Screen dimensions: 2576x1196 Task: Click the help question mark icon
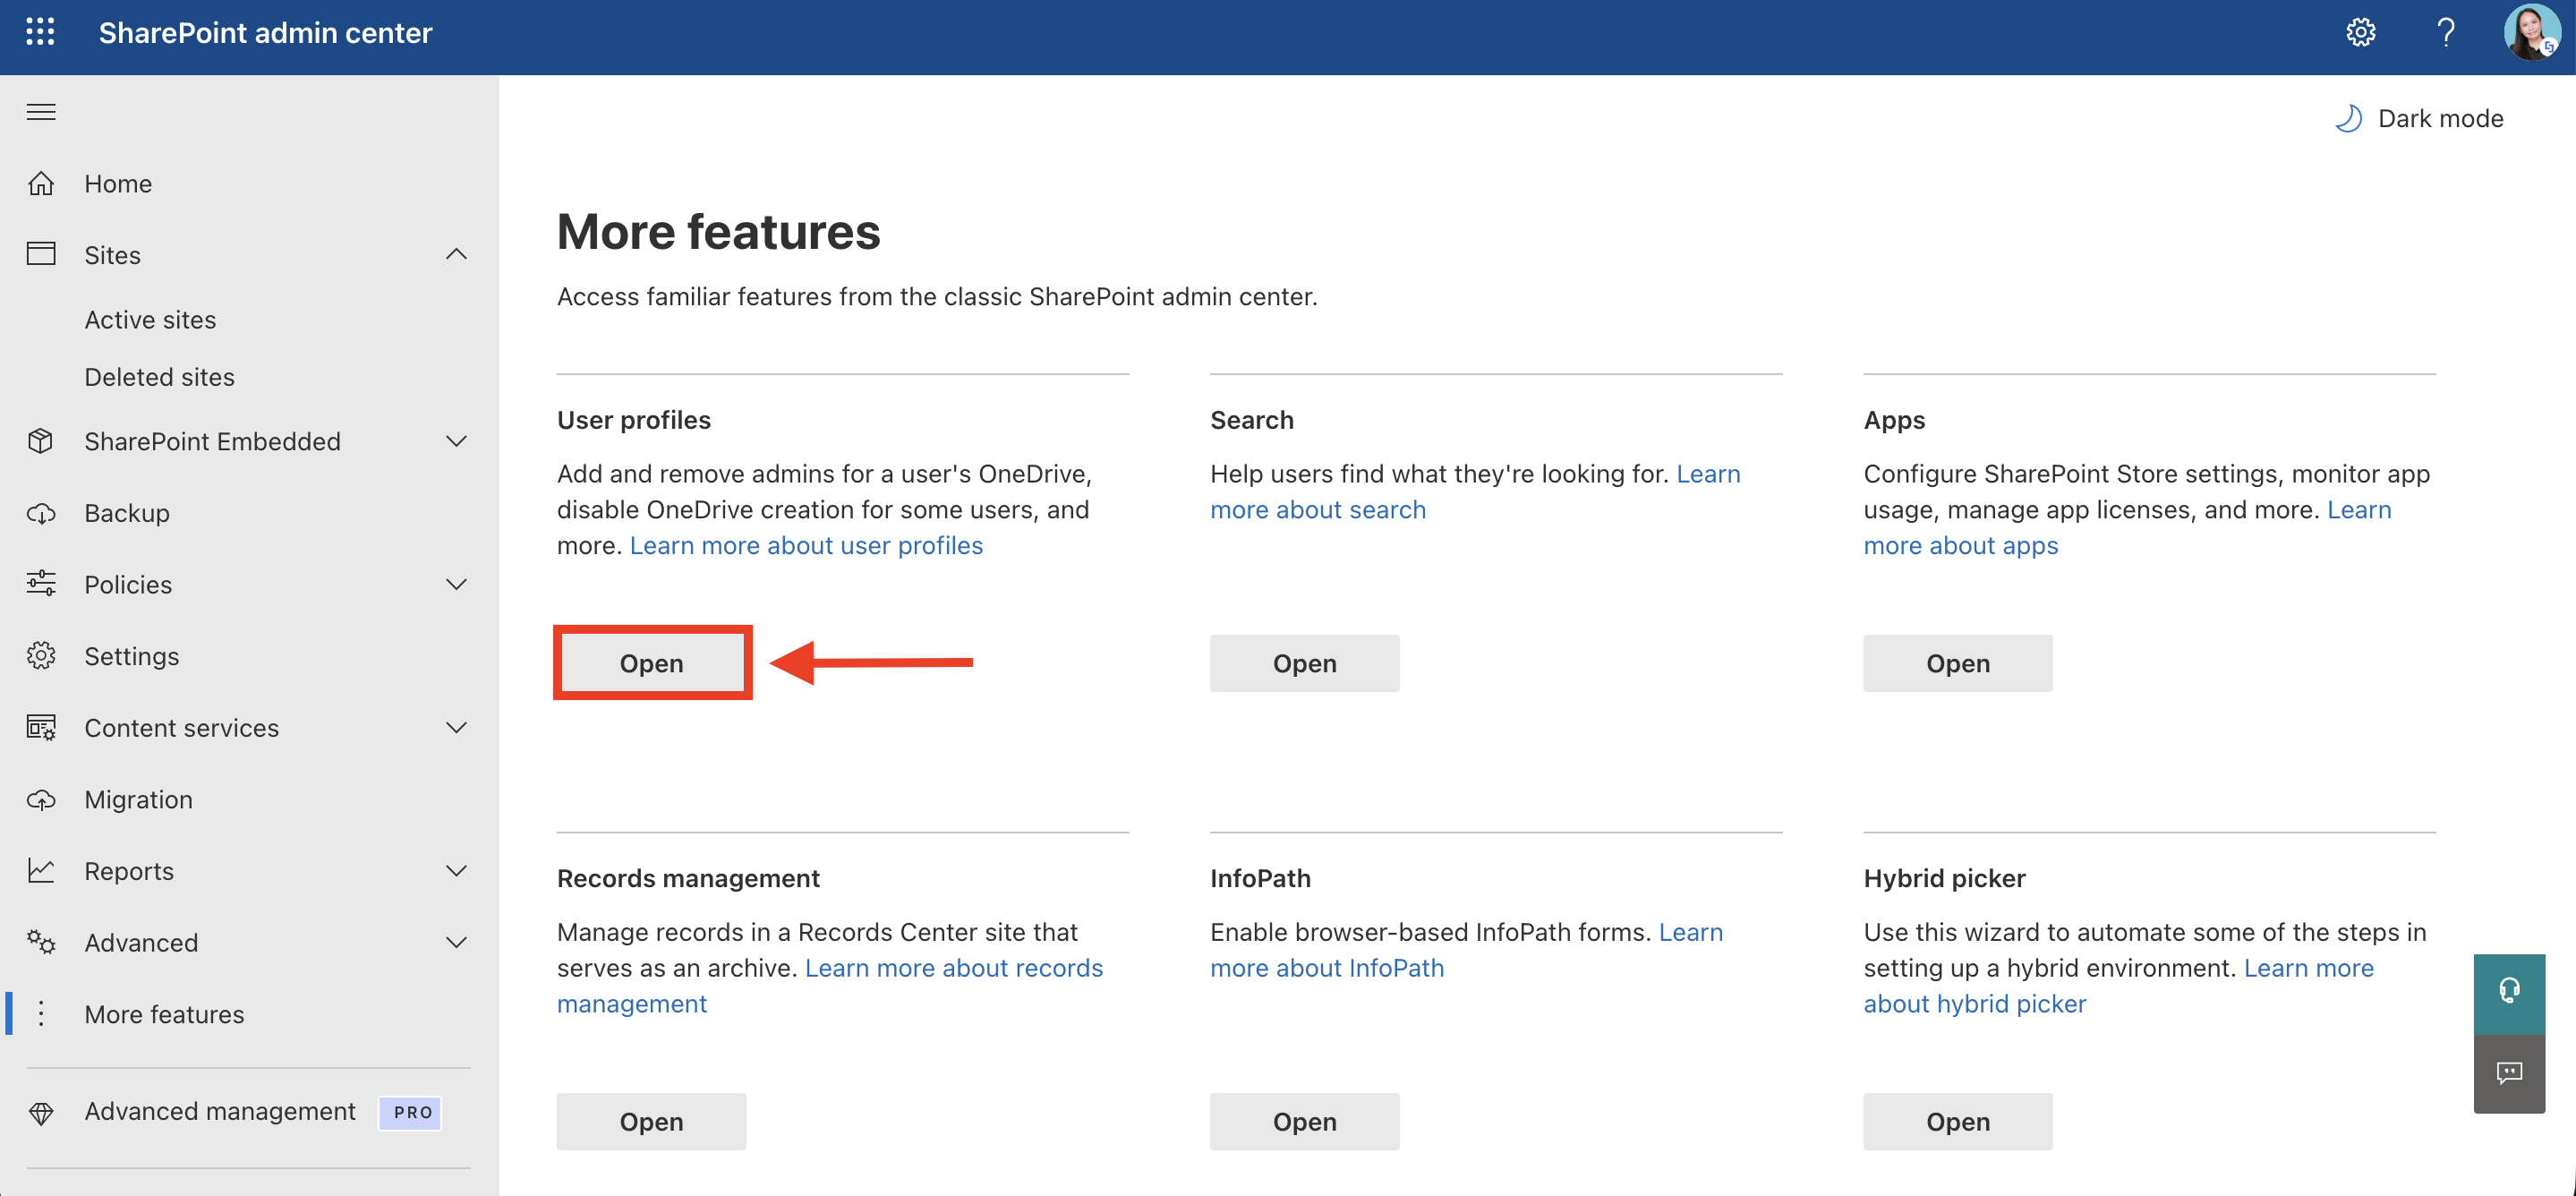(x=2445, y=32)
